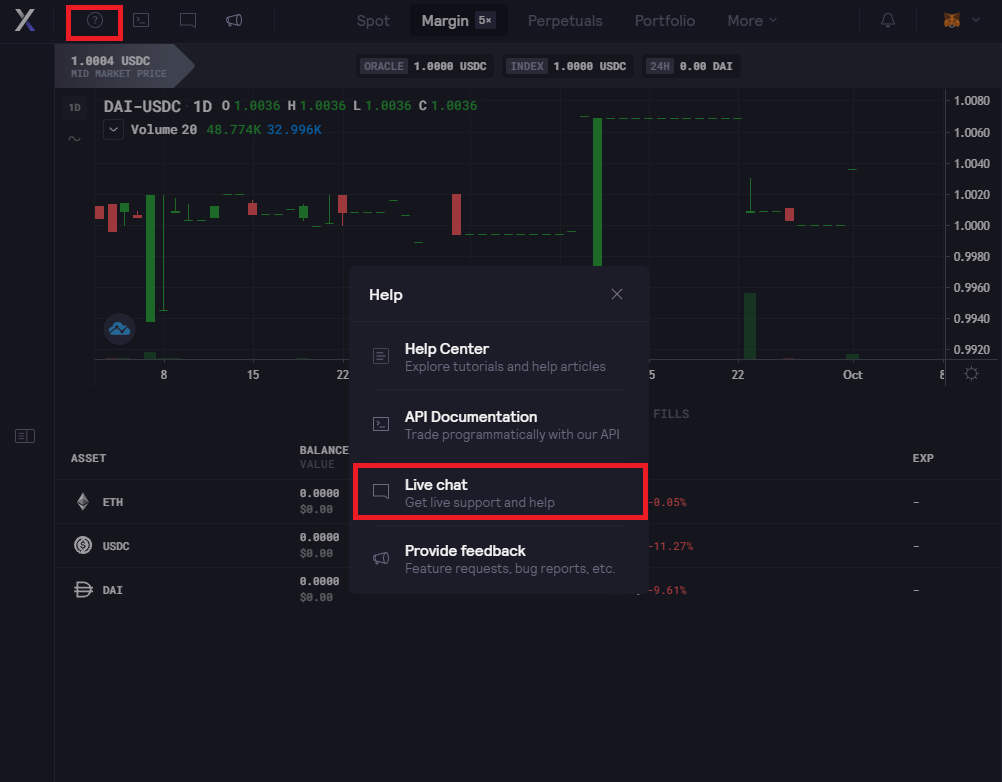Click the DAI asset row
Screen dimensions: 1002x782
tap(528, 590)
